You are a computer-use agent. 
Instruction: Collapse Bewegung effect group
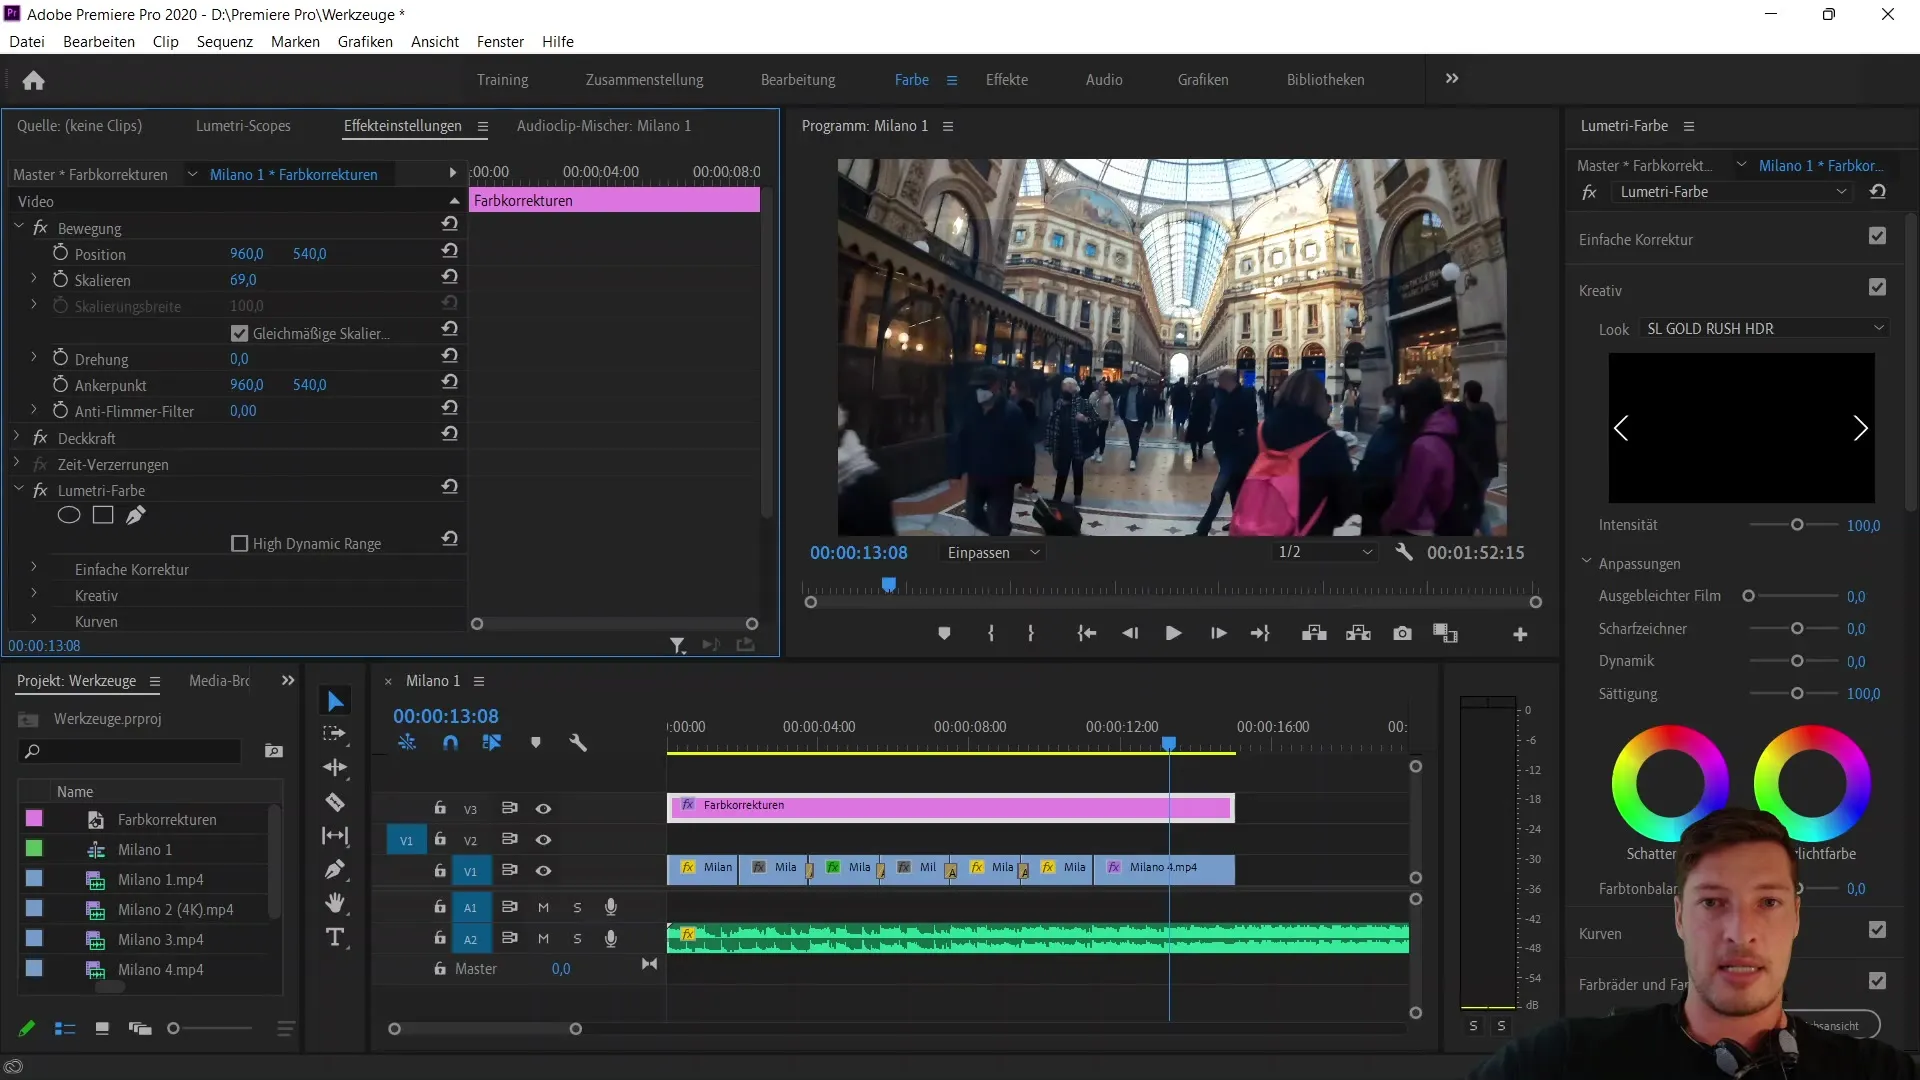(x=18, y=227)
